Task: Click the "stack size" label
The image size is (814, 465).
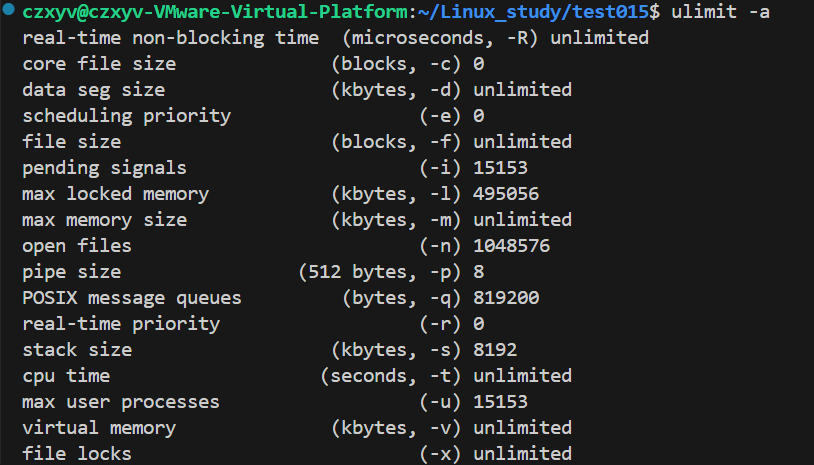Action: [x=77, y=349]
